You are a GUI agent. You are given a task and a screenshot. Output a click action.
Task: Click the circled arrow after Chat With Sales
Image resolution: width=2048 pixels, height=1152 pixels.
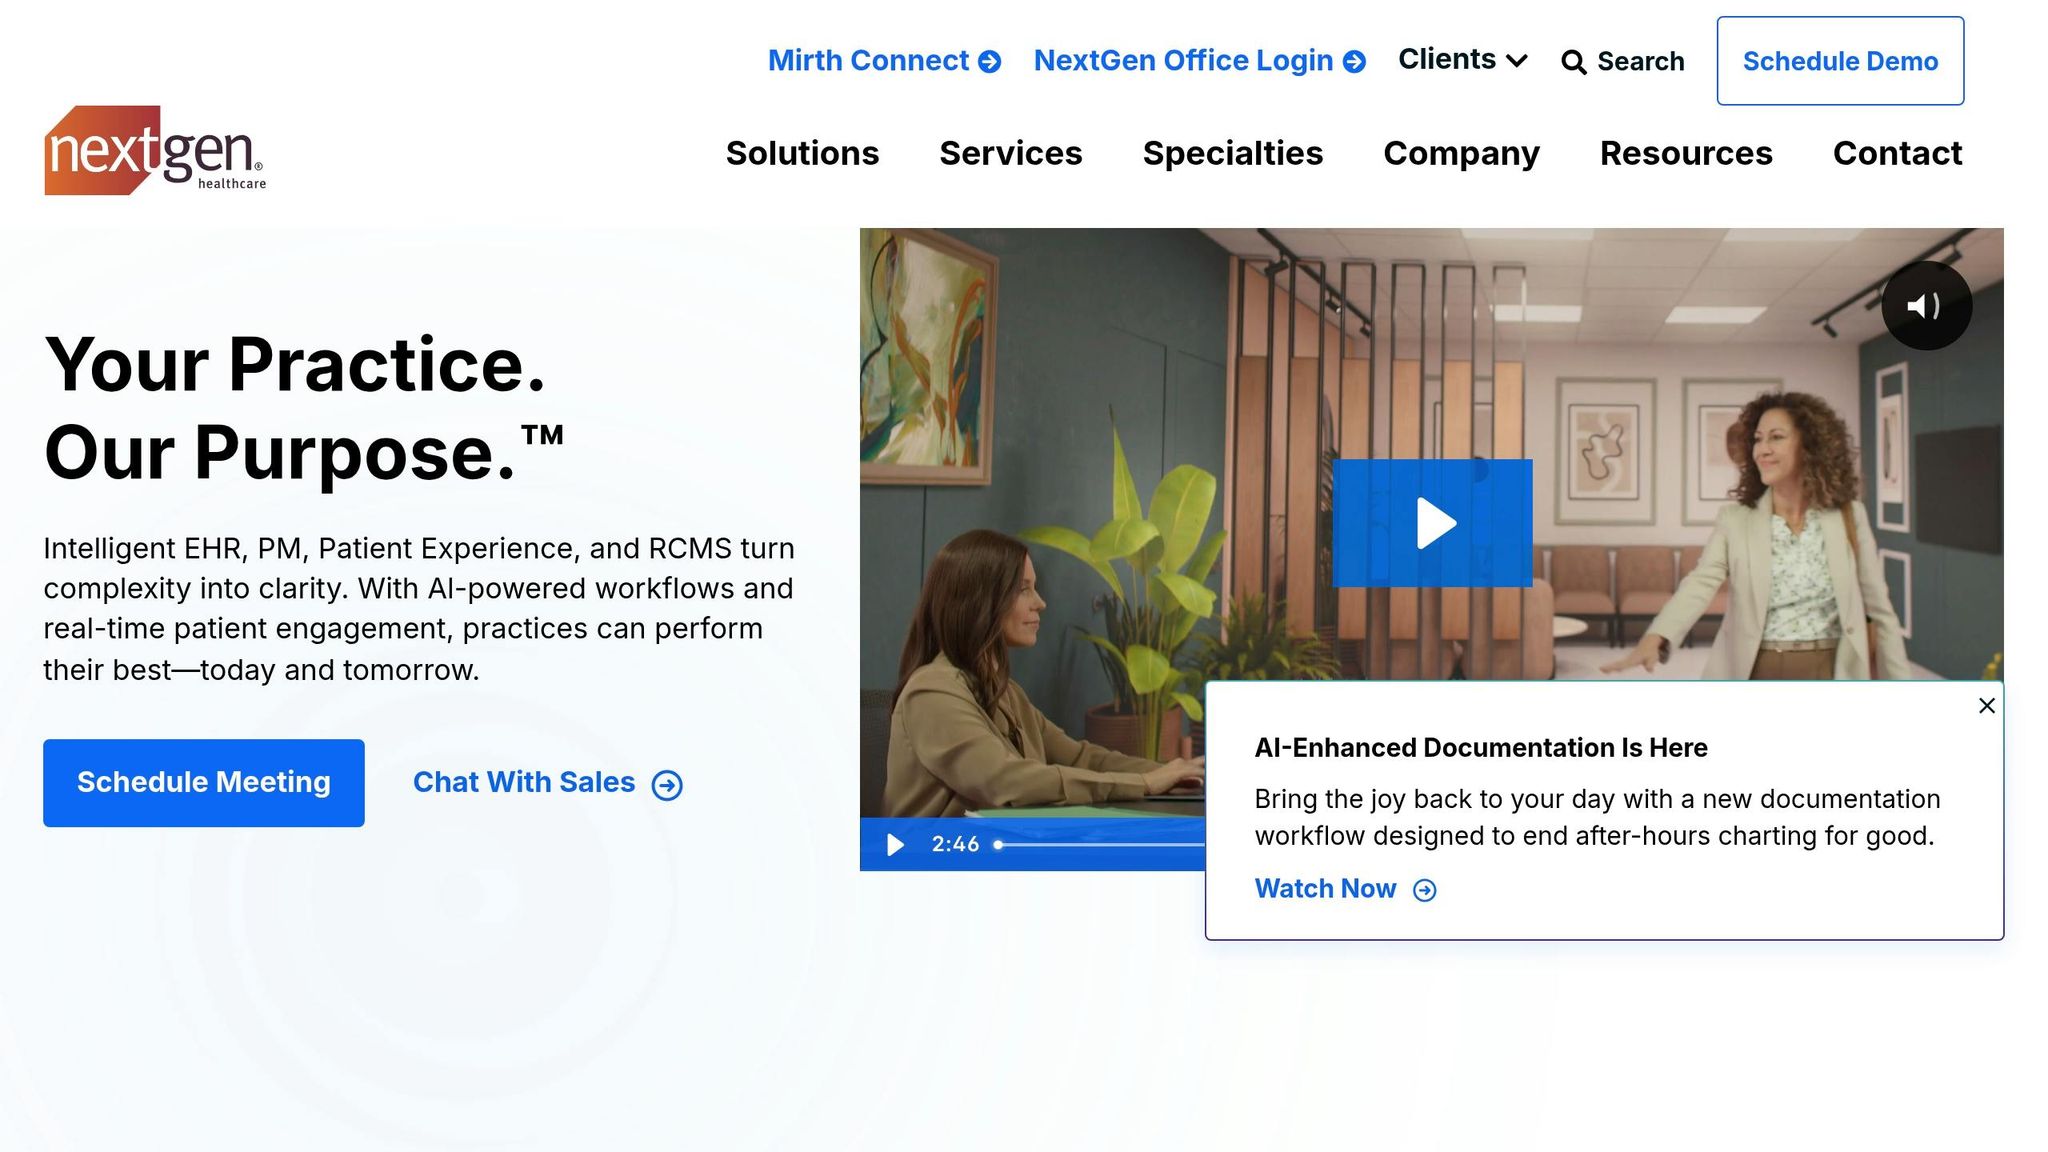pos(667,785)
